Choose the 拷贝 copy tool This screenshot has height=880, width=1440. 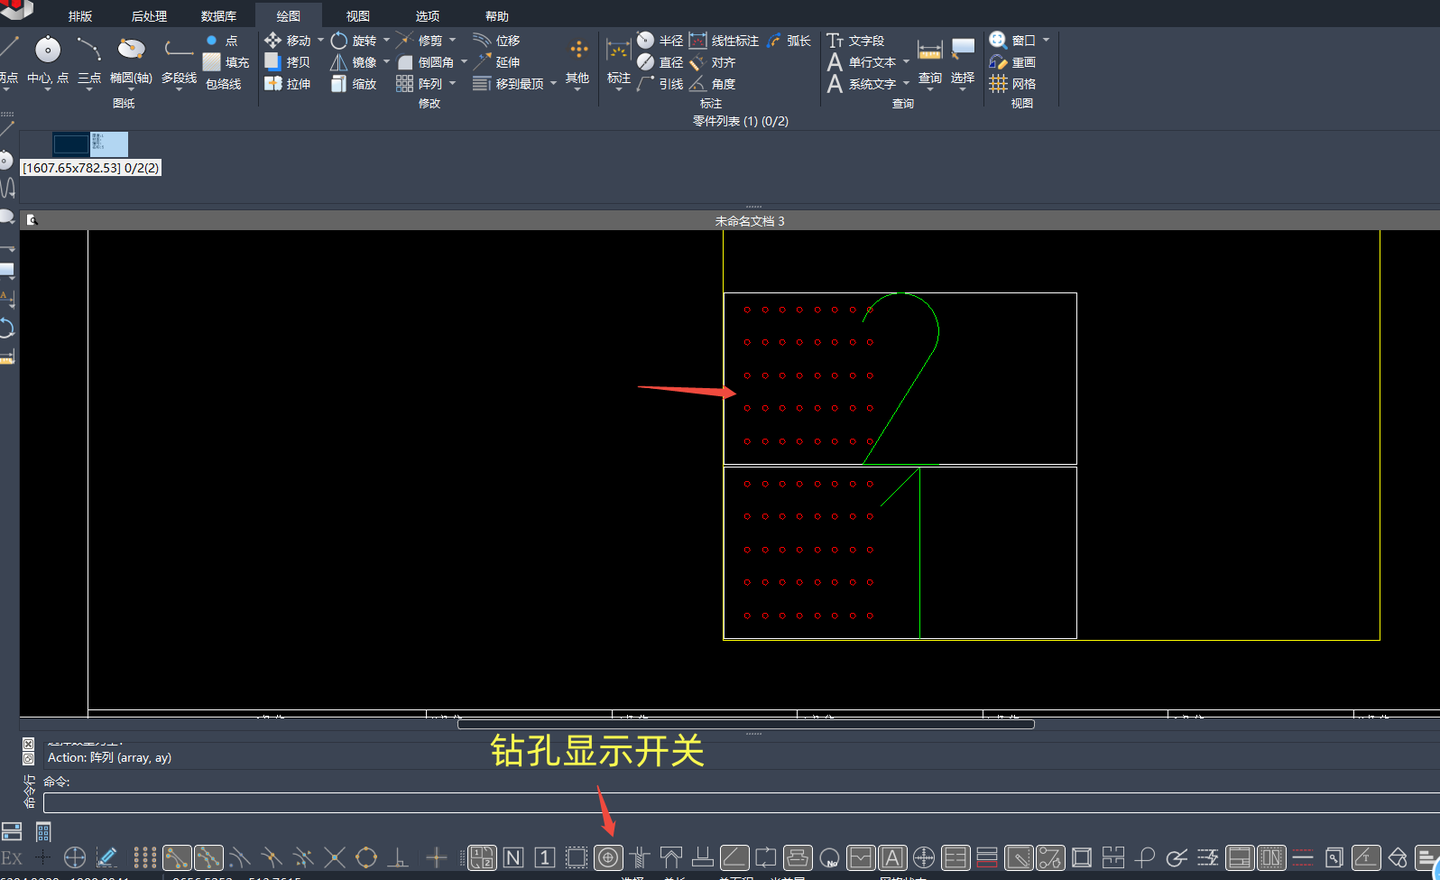288,62
